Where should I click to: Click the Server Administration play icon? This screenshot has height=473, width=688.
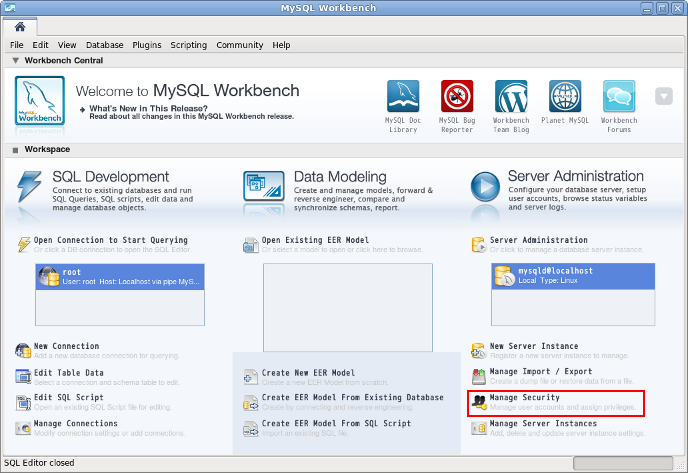pos(485,186)
